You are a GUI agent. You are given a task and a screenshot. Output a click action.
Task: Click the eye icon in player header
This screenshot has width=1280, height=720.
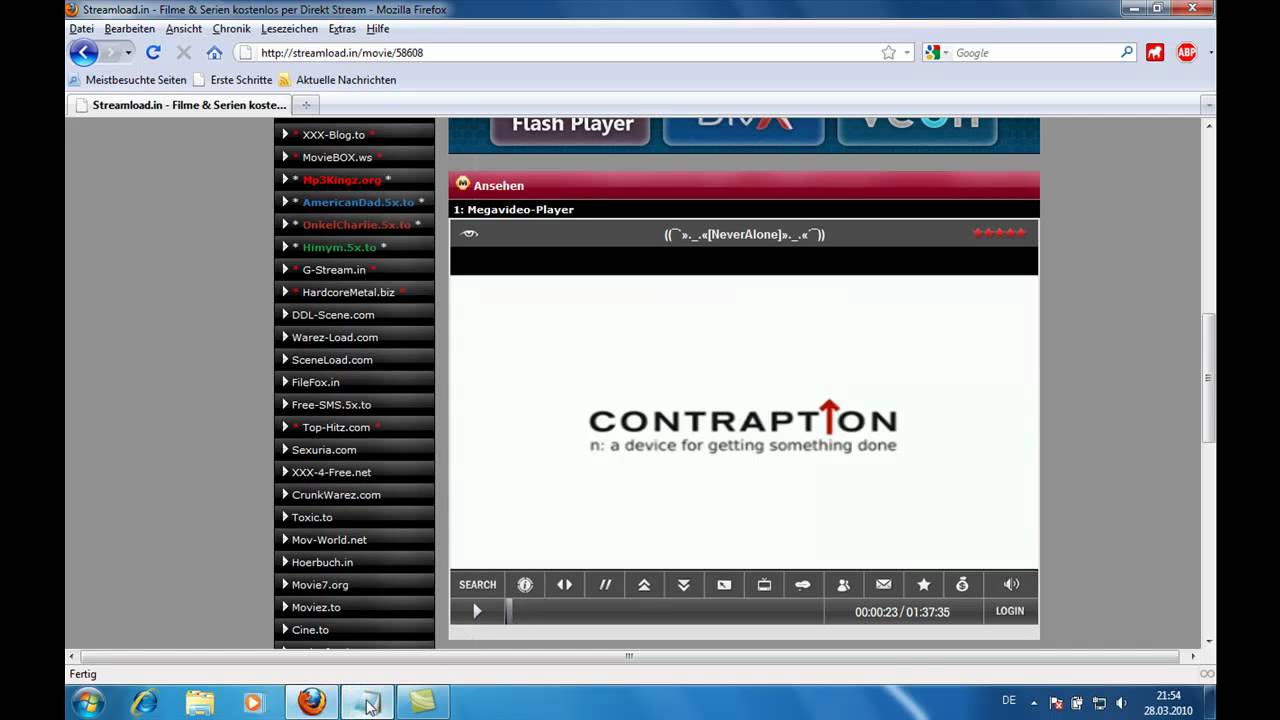[470, 234]
